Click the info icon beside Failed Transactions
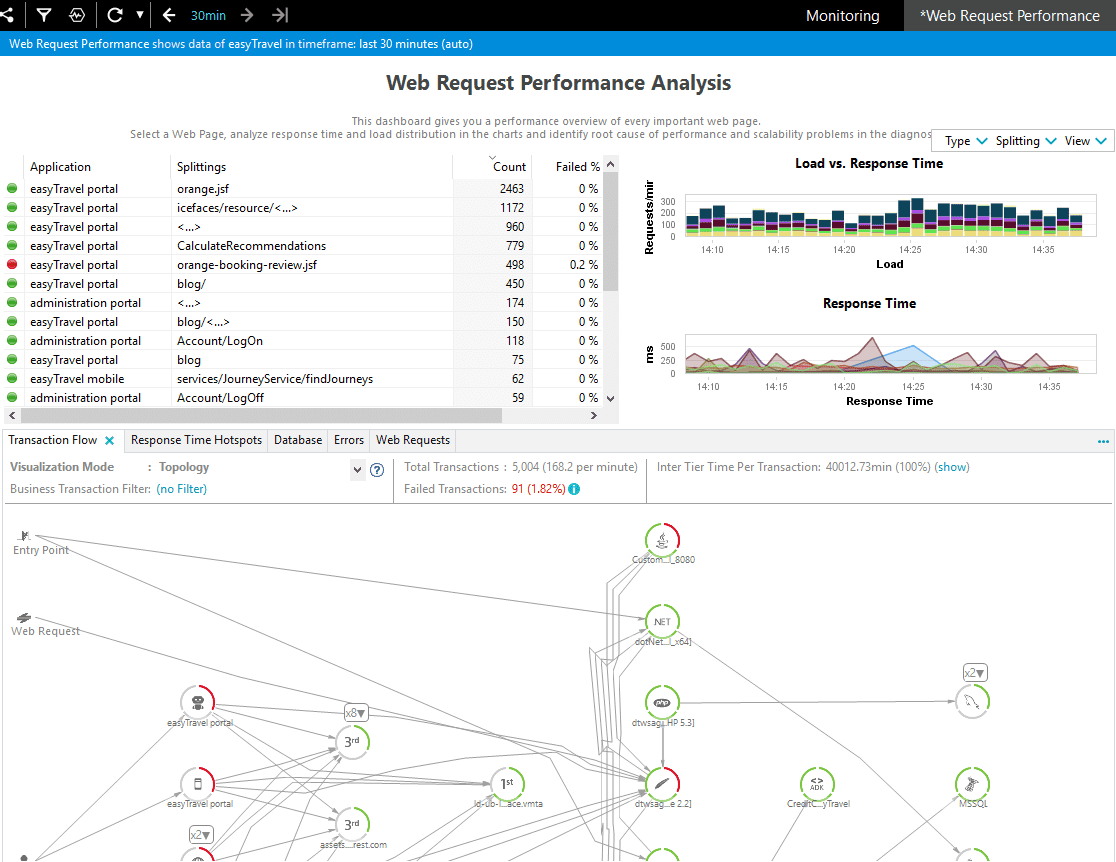The width and height of the screenshot is (1116, 862). pyautogui.click(x=574, y=489)
